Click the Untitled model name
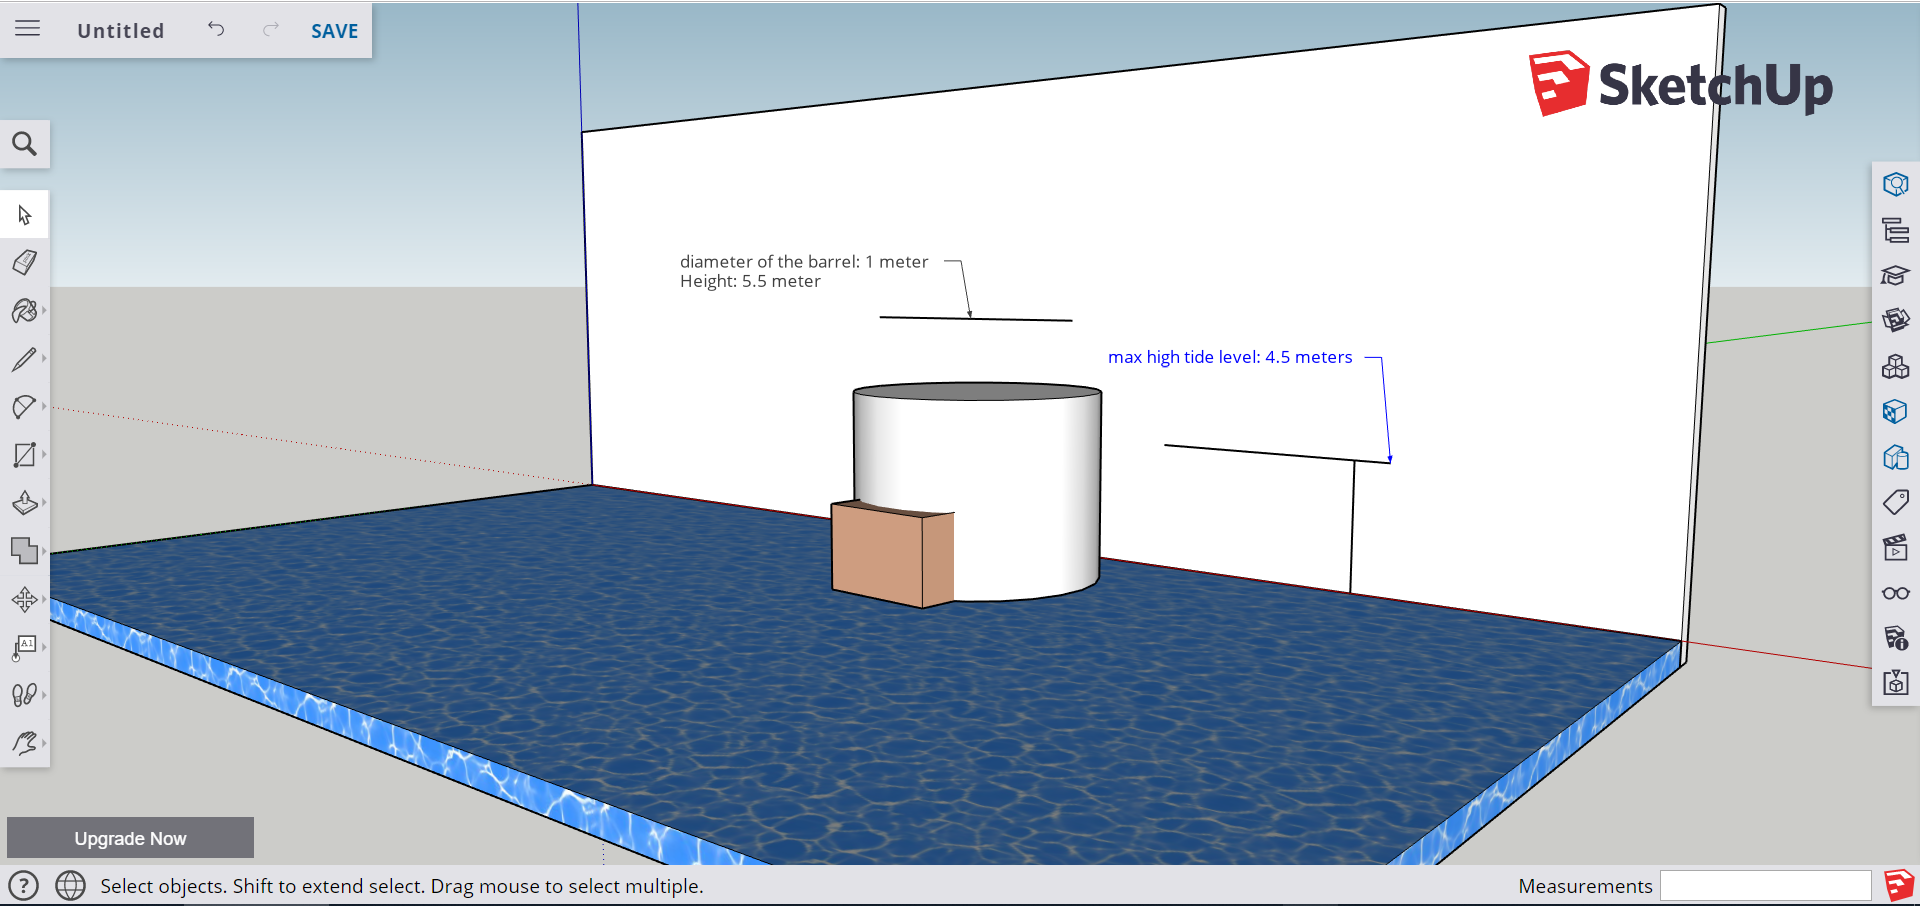 point(121,31)
